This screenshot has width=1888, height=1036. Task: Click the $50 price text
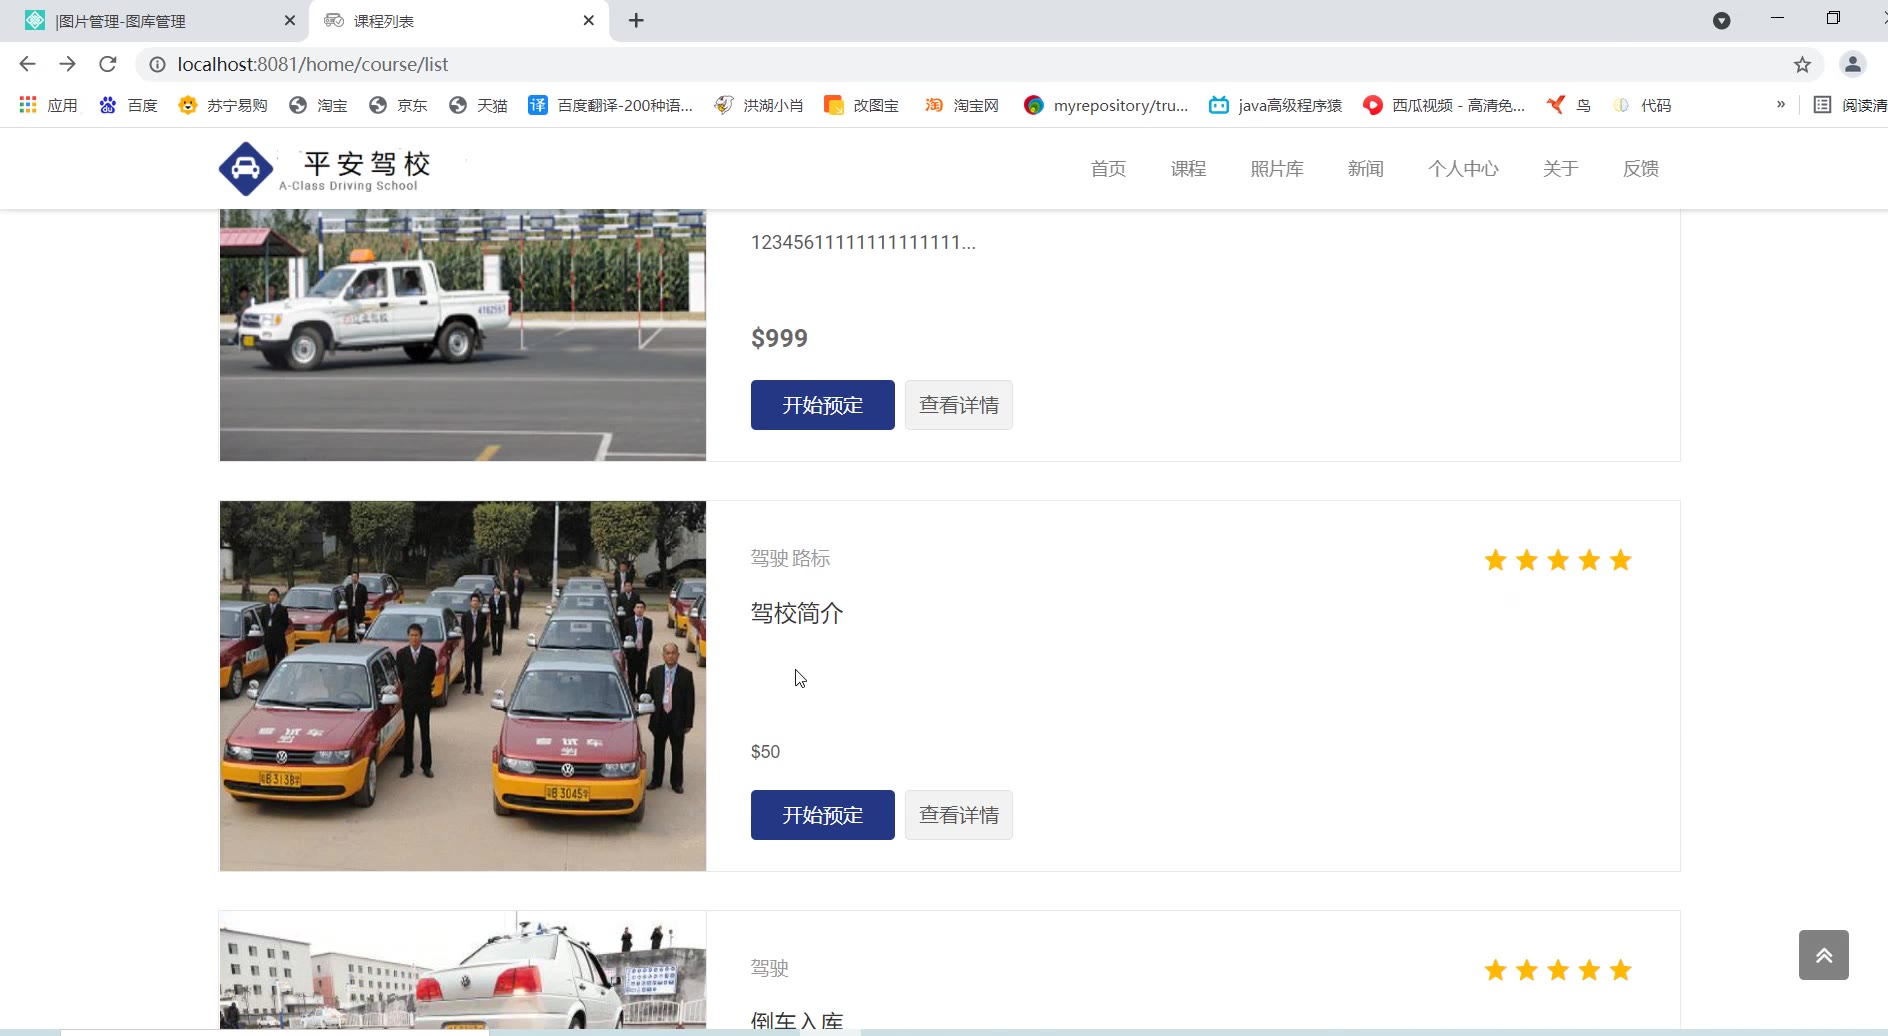click(x=765, y=752)
